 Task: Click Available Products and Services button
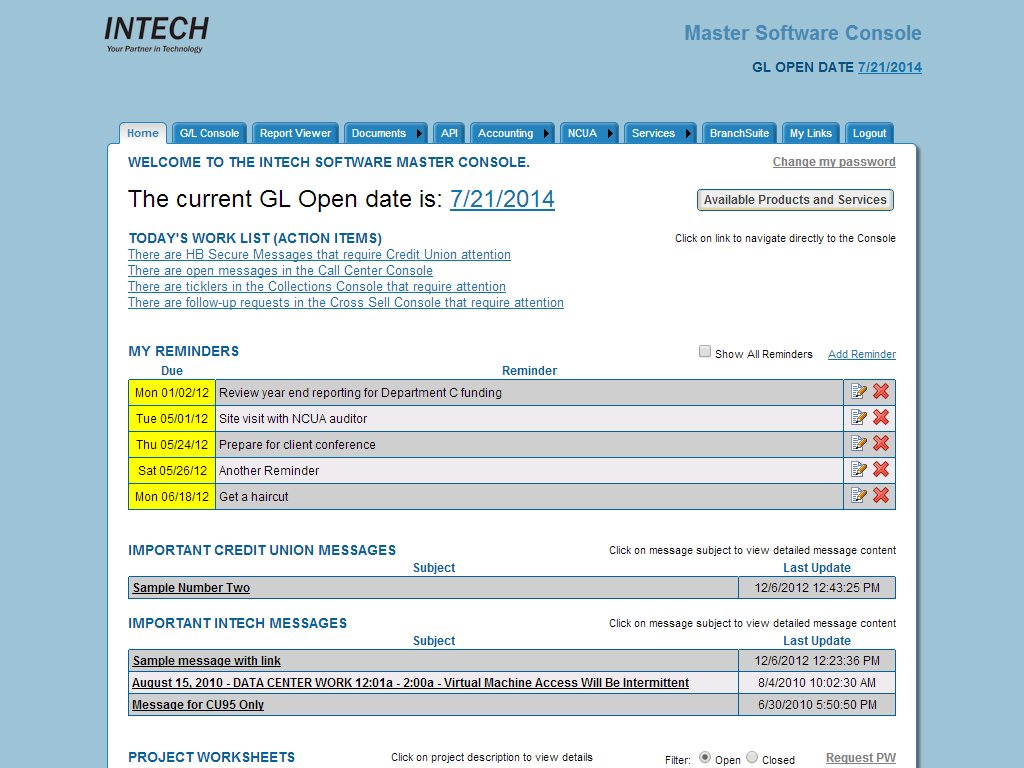pos(795,200)
